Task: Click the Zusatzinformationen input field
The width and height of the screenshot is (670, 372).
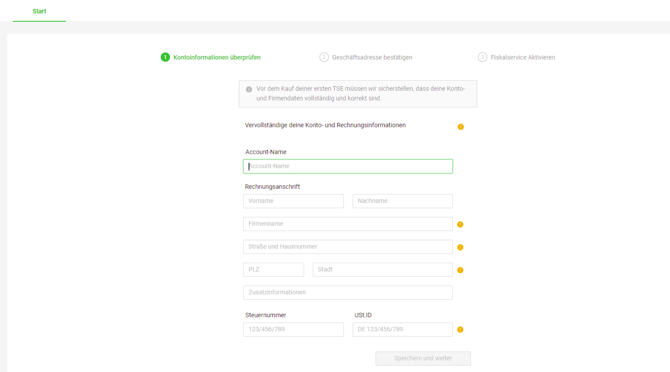Action: pyautogui.click(x=348, y=293)
